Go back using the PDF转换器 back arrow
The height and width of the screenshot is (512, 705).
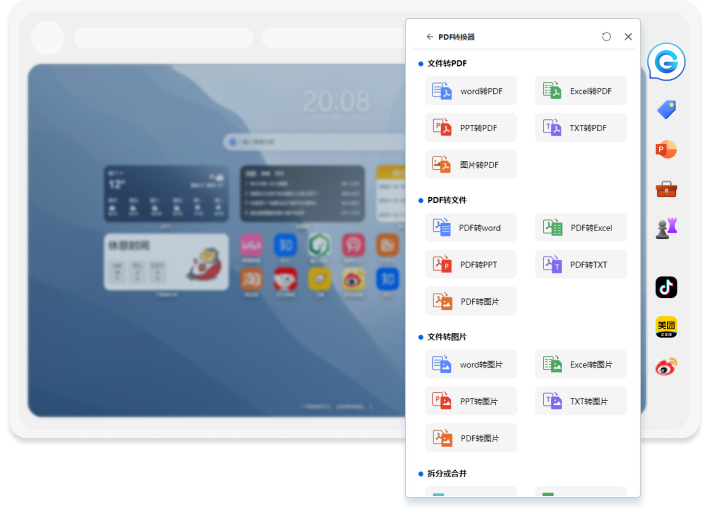coord(429,37)
